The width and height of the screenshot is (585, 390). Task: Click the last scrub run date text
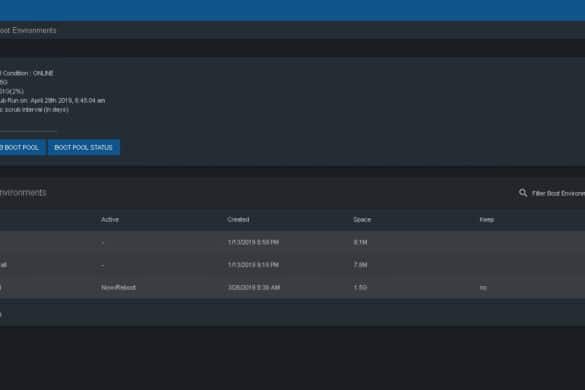point(52,100)
